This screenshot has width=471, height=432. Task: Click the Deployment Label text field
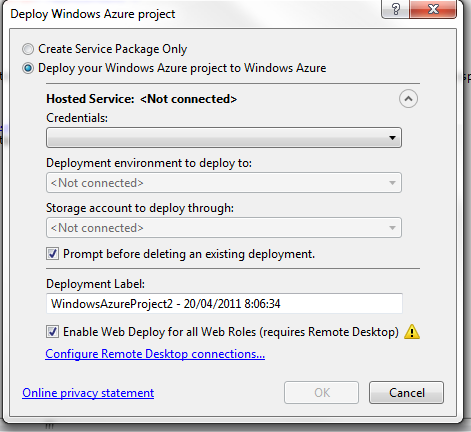(x=224, y=303)
